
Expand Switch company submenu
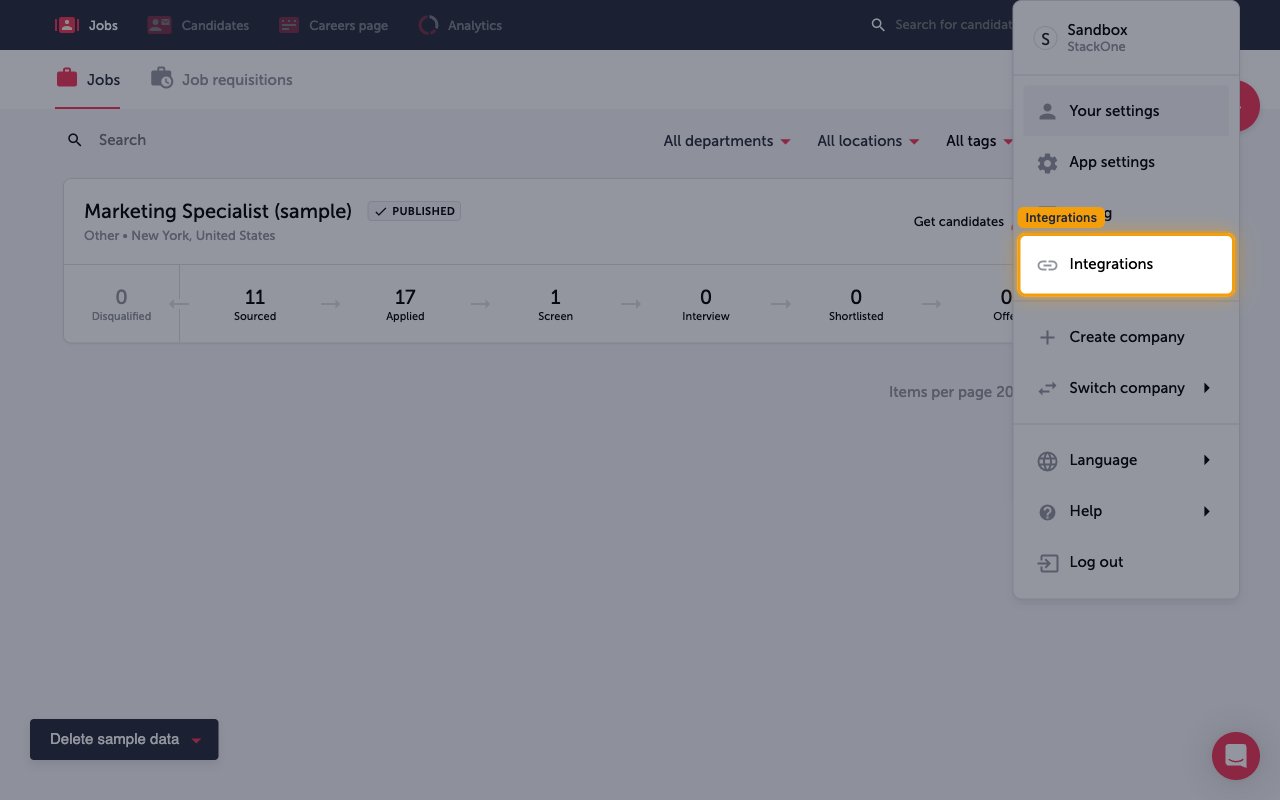click(1125, 388)
